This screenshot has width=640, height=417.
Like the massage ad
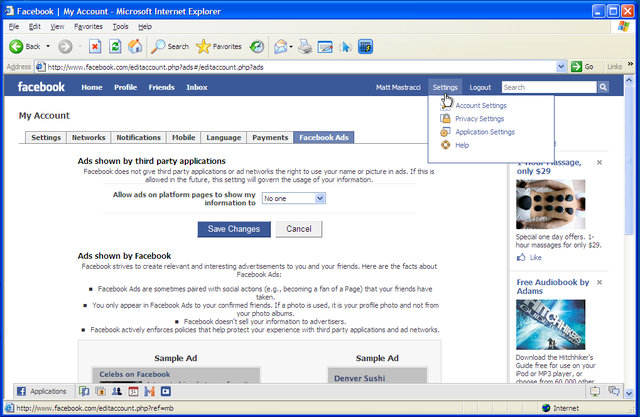529,257
